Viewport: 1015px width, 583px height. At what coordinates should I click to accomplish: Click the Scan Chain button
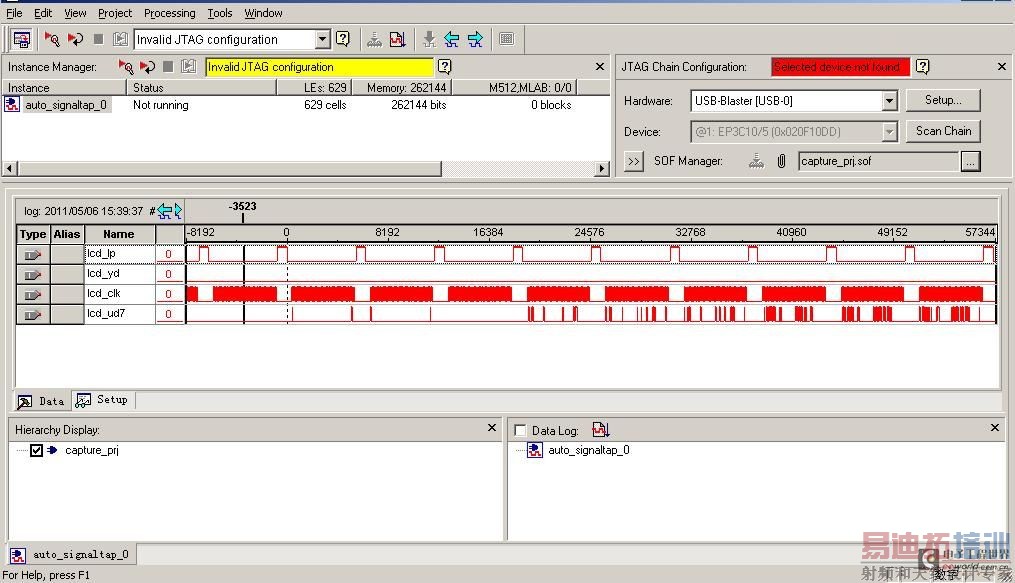(943, 131)
